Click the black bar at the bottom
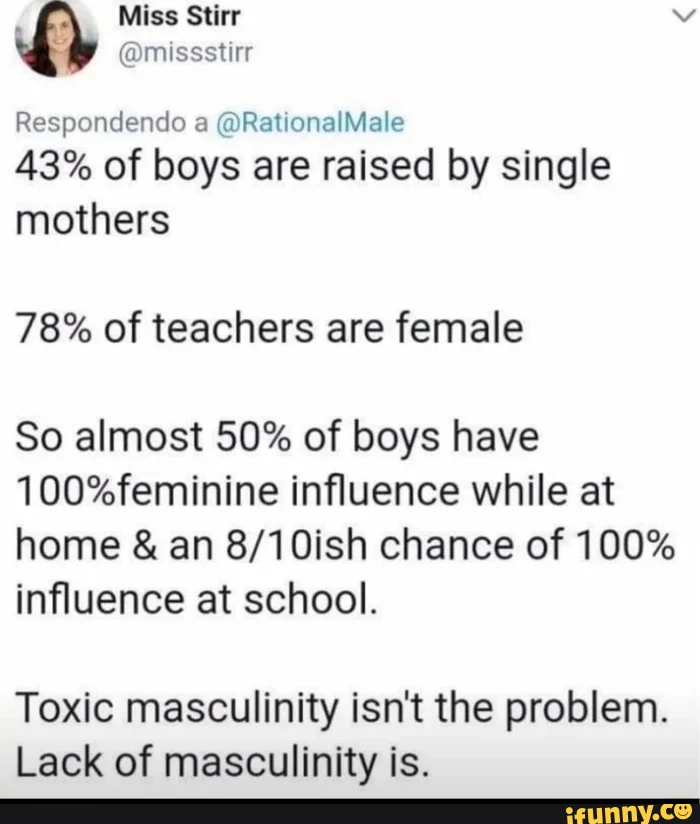This screenshot has height=824, width=700. click(250, 810)
